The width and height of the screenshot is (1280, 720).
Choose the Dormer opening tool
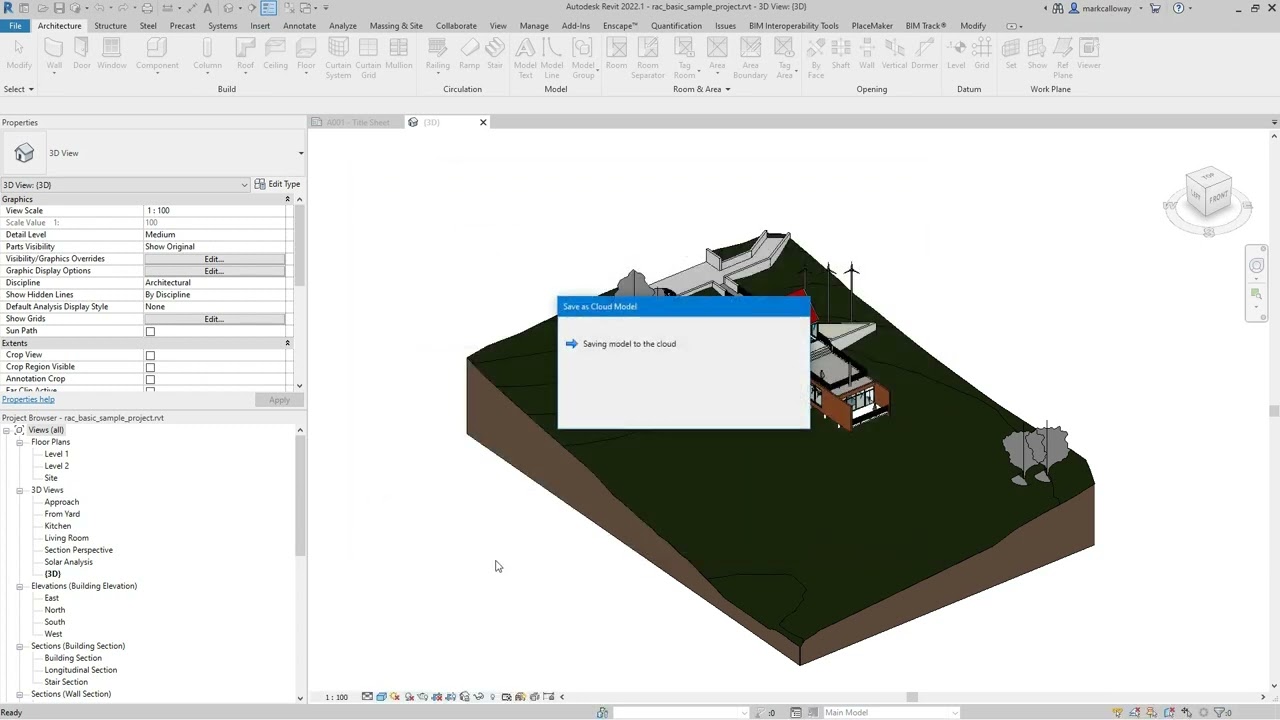tap(925, 54)
